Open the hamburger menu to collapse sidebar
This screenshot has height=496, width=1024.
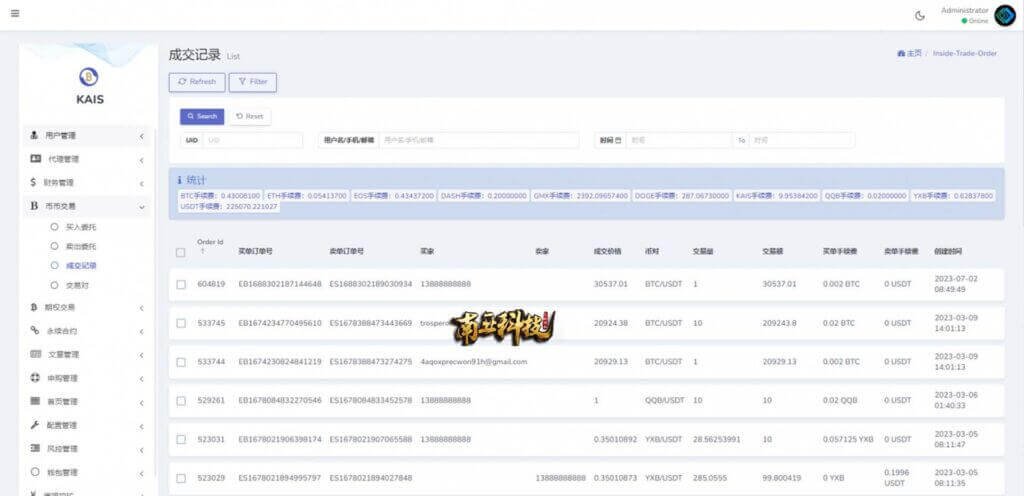15,14
